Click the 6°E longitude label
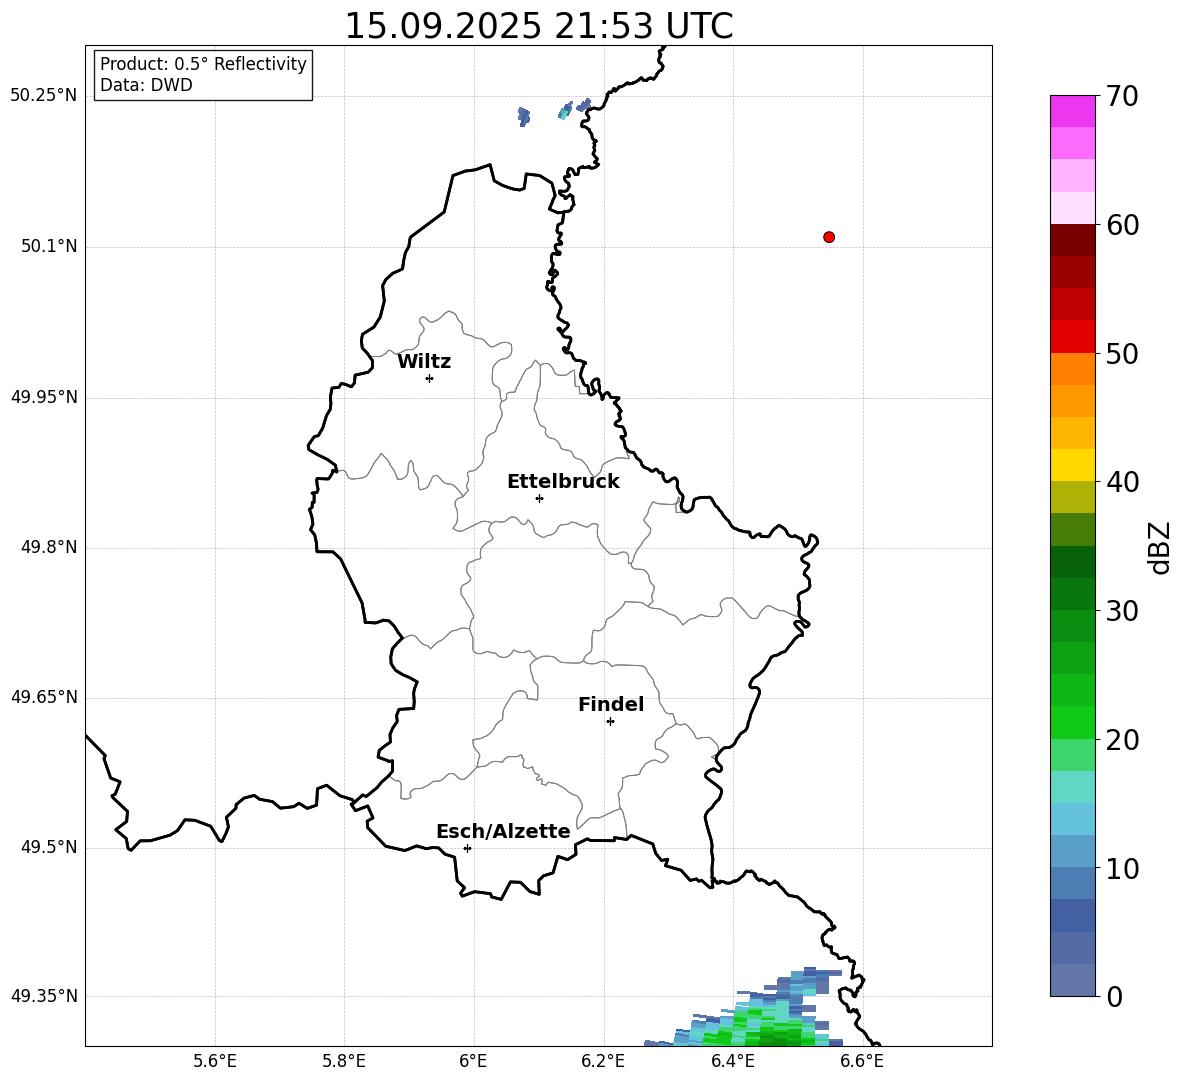Screen dimensions: 1184x1081 pyautogui.click(x=473, y=1061)
